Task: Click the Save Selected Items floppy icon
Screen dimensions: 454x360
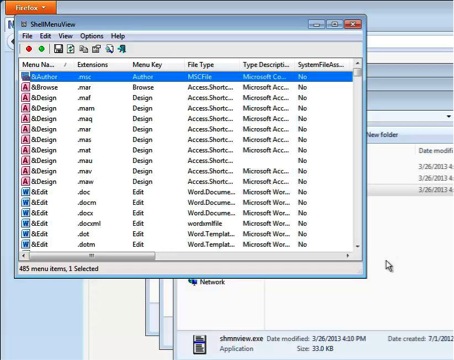Action: click(58, 49)
